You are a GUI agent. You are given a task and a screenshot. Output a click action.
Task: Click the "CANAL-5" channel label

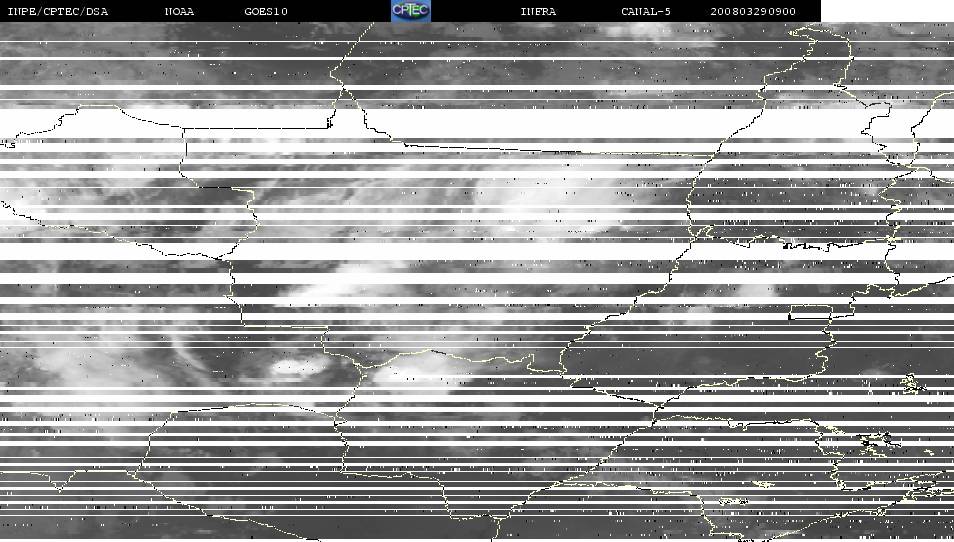point(646,12)
